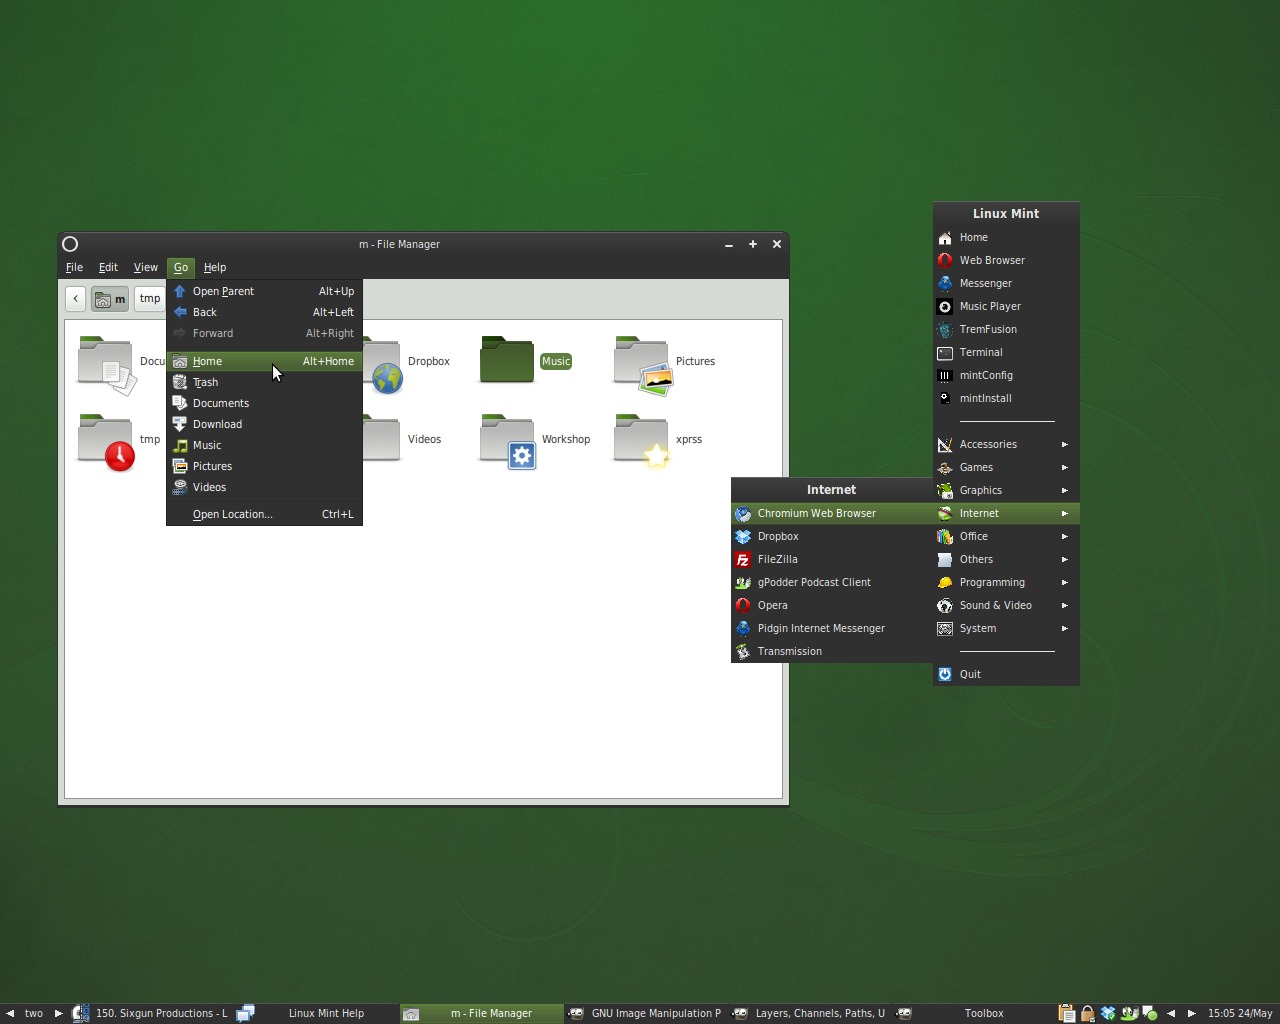Expand the Programming submenu
Viewport: 1280px width, 1024px height.
[1006, 582]
